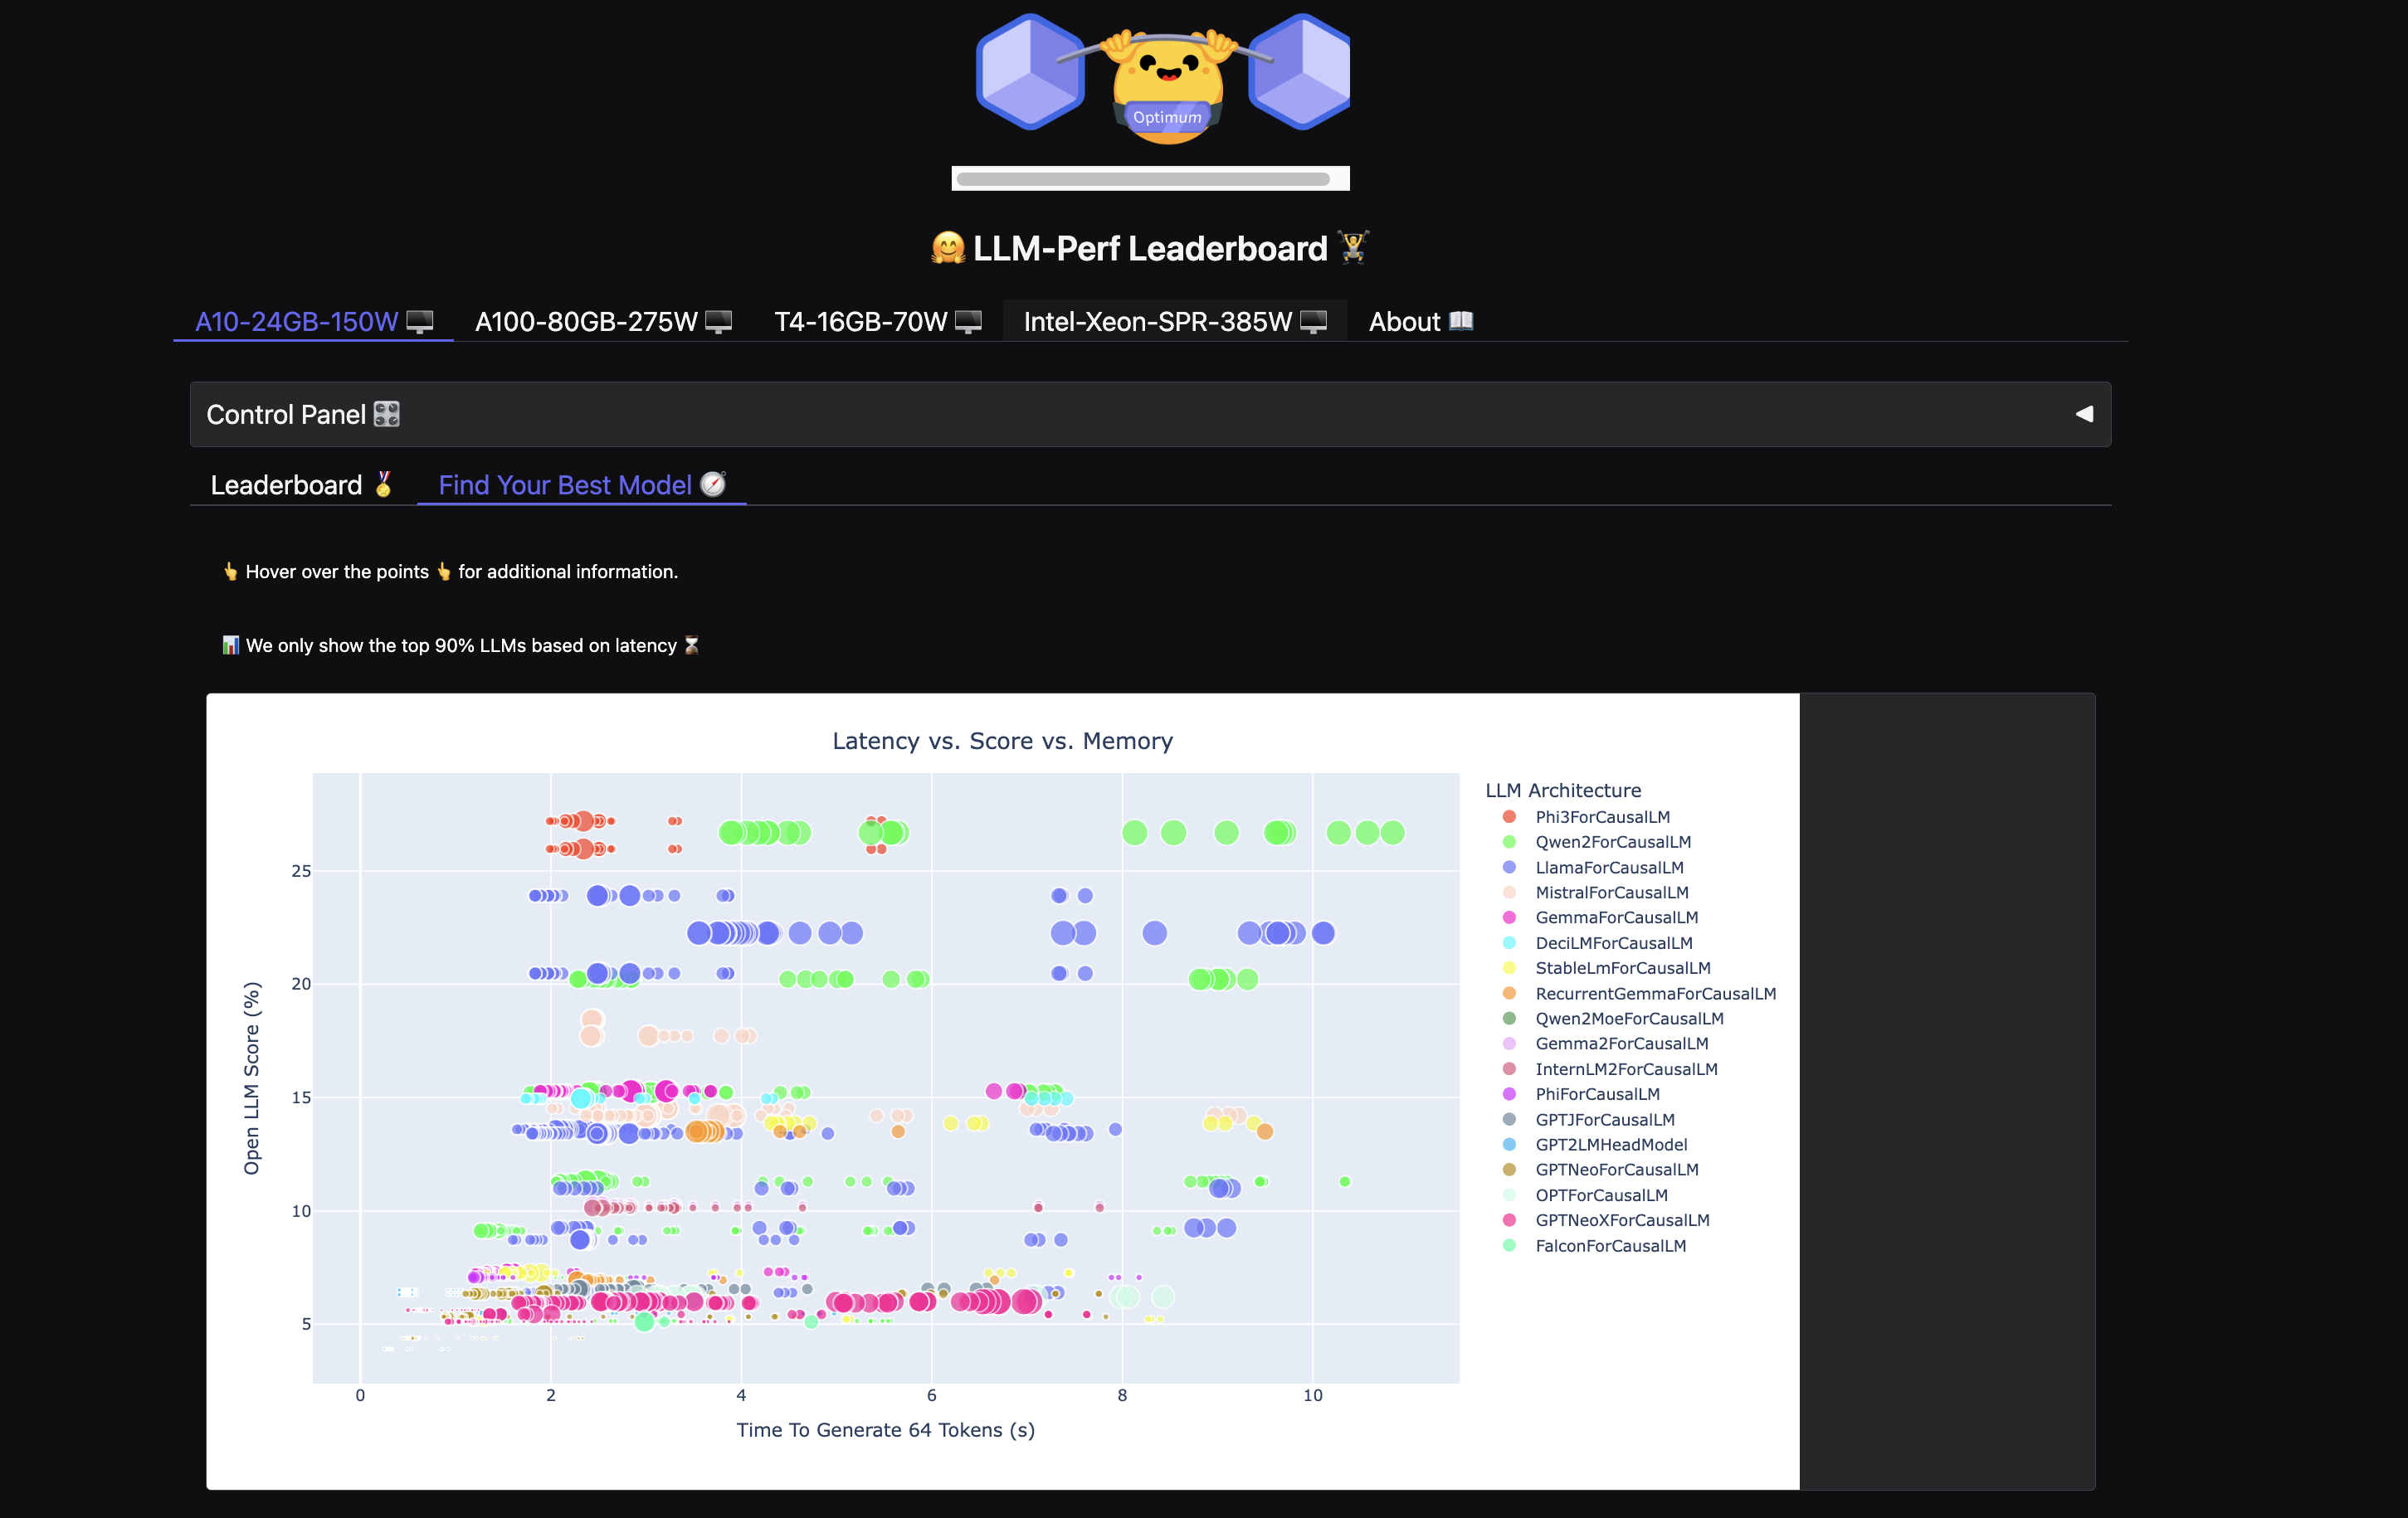Click the control knobs icon beside Control Panel
Image resolution: width=2408 pixels, height=1518 pixels.
click(387, 414)
